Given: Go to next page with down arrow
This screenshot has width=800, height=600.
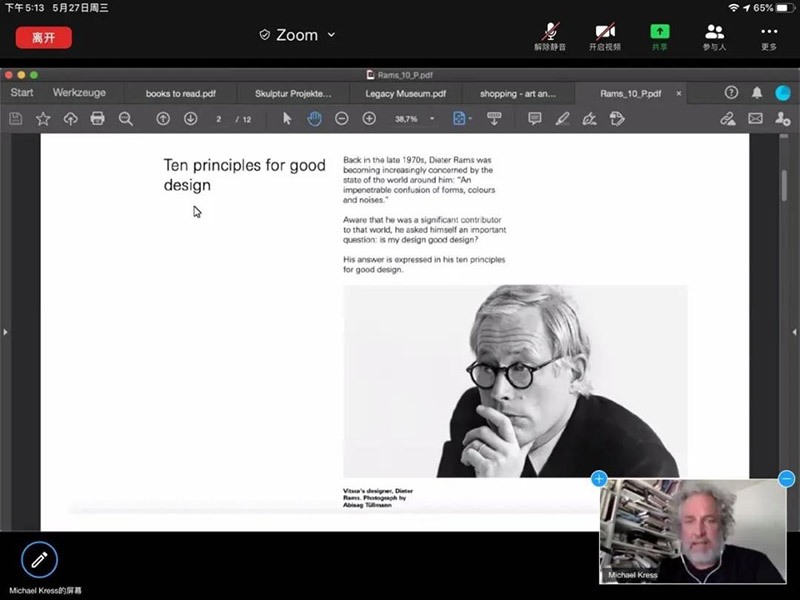Looking at the screenshot, I should point(190,119).
